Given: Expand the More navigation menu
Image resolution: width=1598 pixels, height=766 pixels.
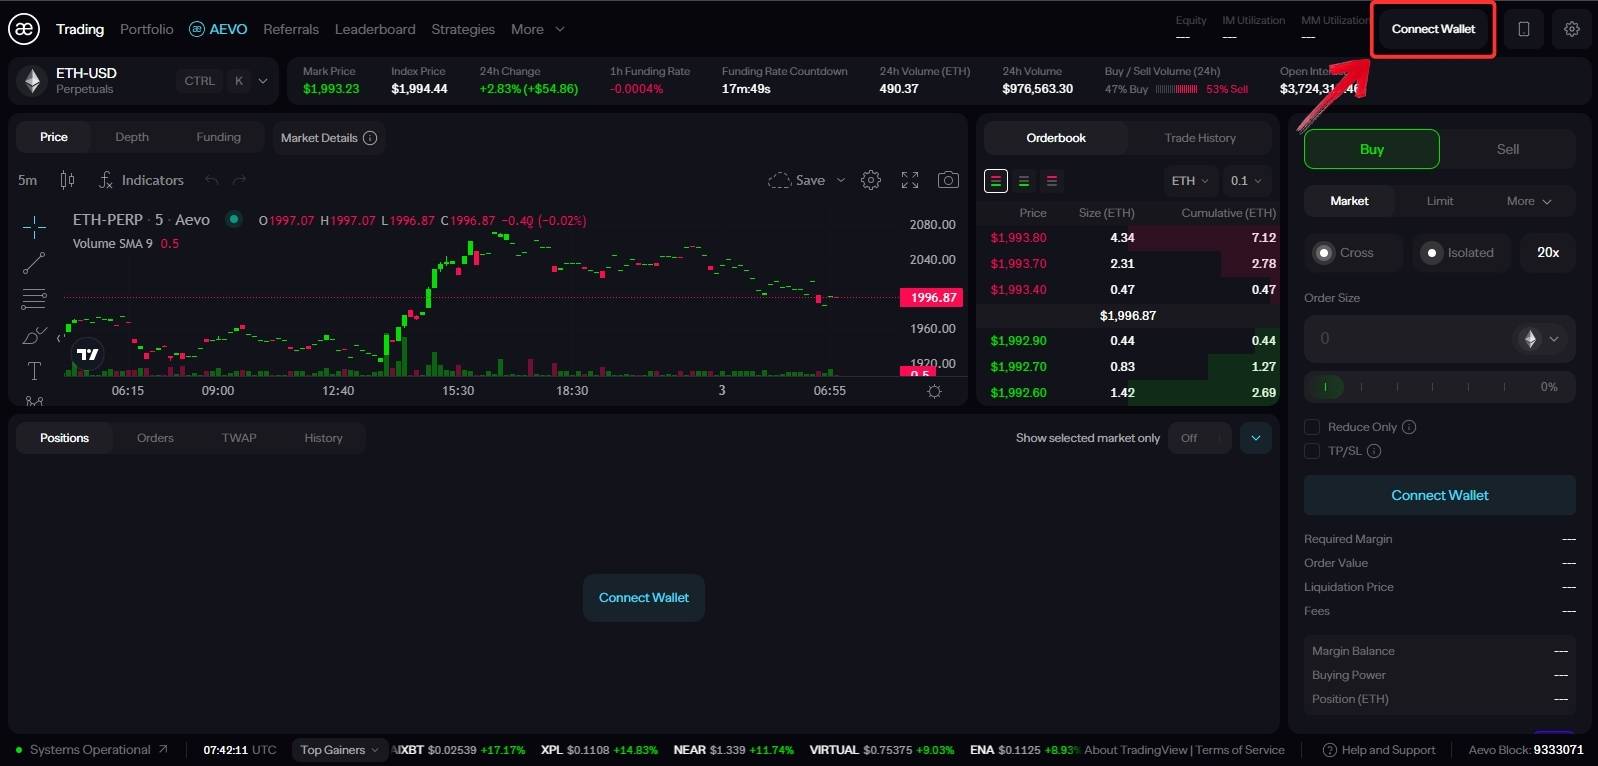Looking at the screenshot, I should (x=538, y=29).
